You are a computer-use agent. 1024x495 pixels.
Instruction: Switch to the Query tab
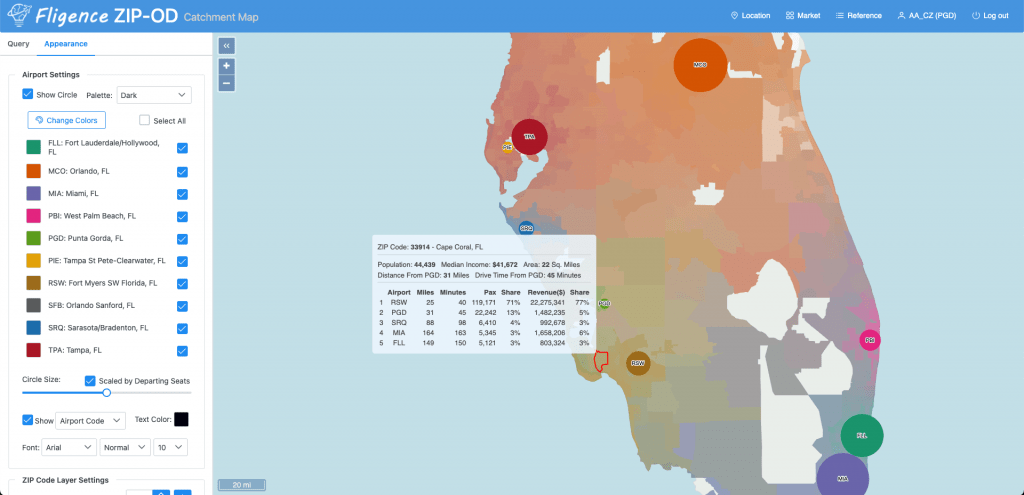click(x=18, y=44)
